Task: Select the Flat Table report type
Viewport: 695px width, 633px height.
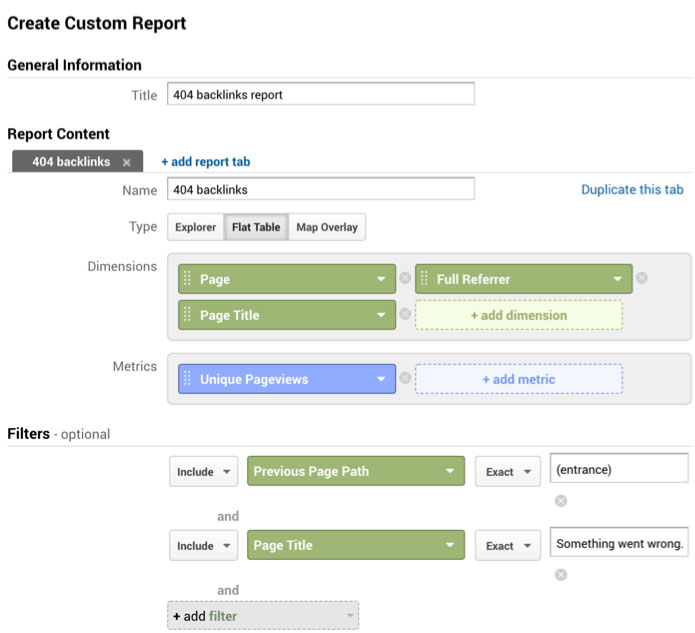Action: pyautogui.click(x=256, y=227)
